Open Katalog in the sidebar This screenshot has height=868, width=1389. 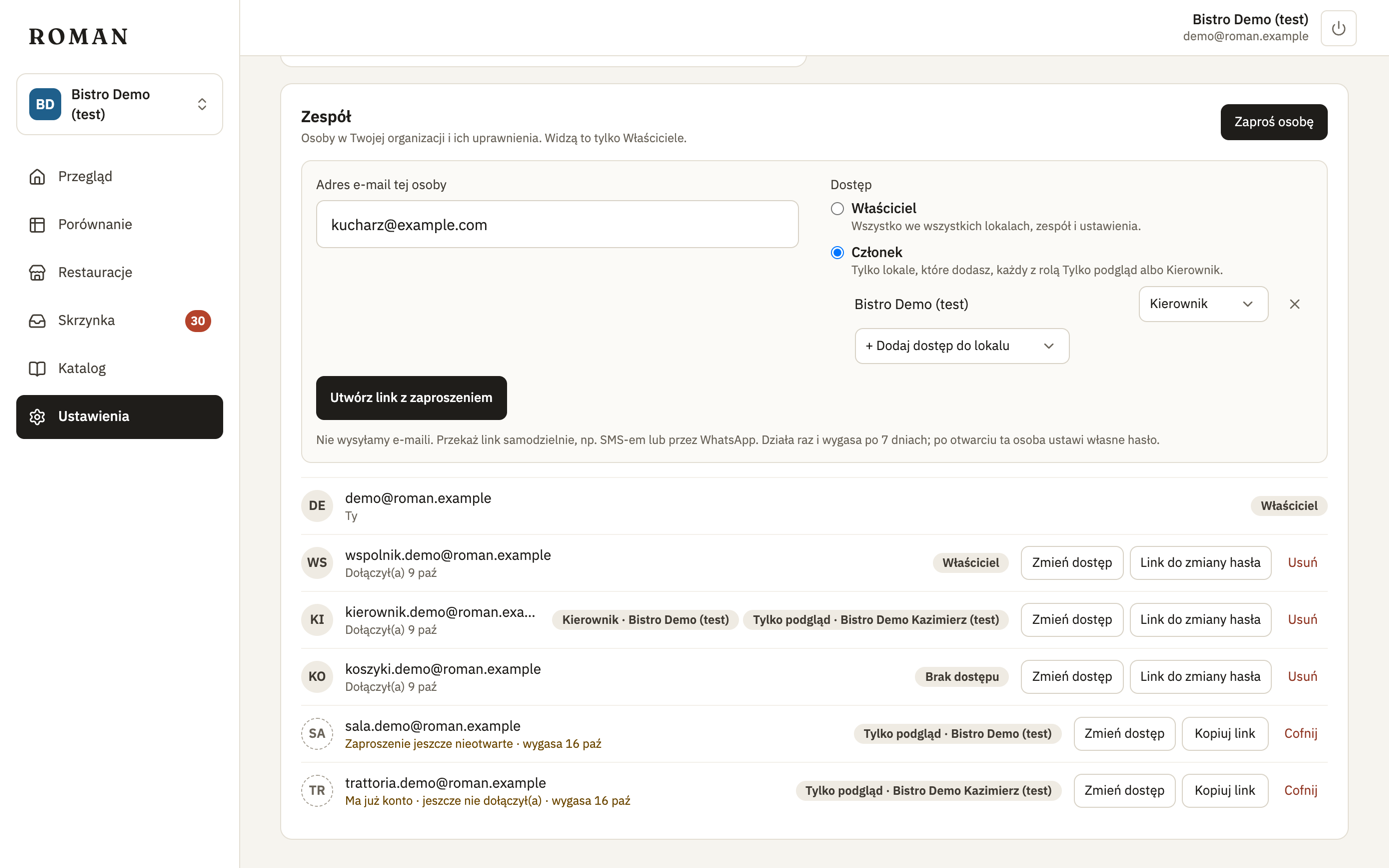[120, 369]
